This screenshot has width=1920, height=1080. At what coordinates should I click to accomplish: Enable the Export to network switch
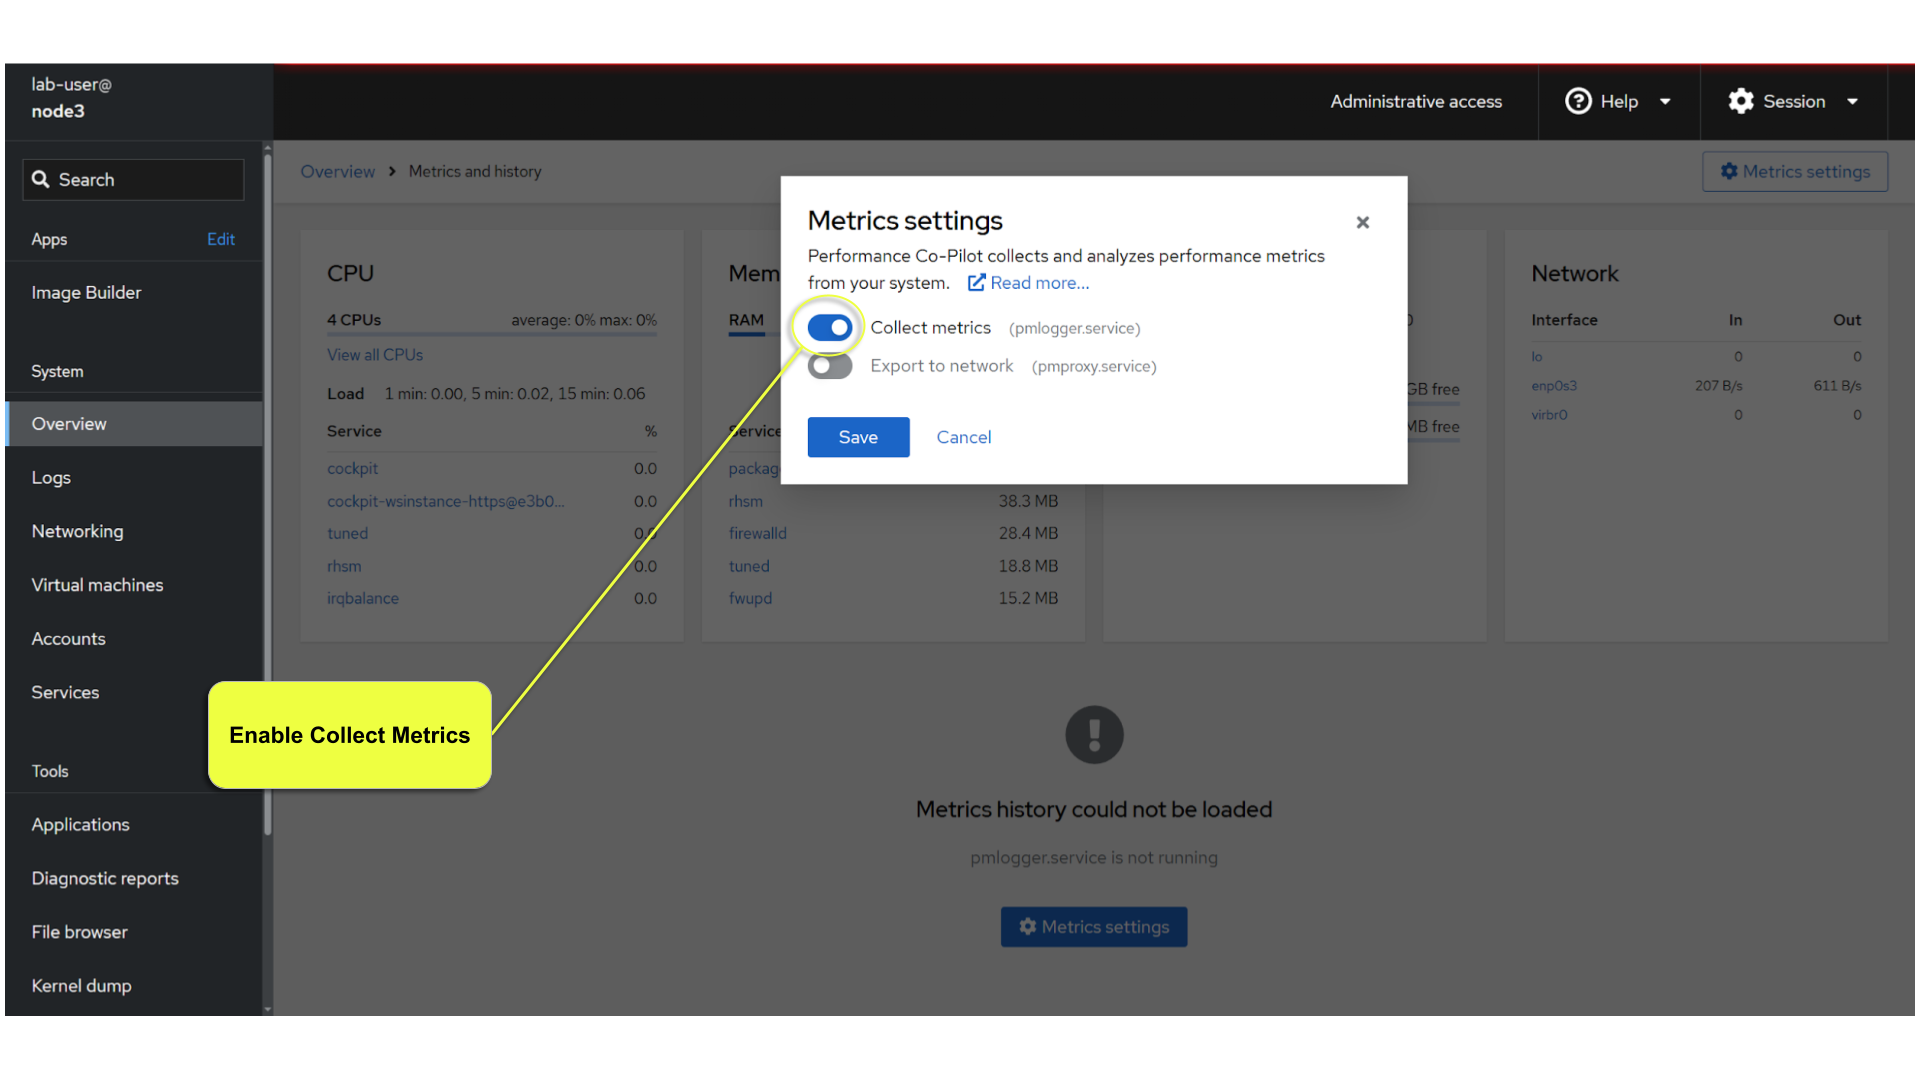pyautogui.click(x=830, y=366)
